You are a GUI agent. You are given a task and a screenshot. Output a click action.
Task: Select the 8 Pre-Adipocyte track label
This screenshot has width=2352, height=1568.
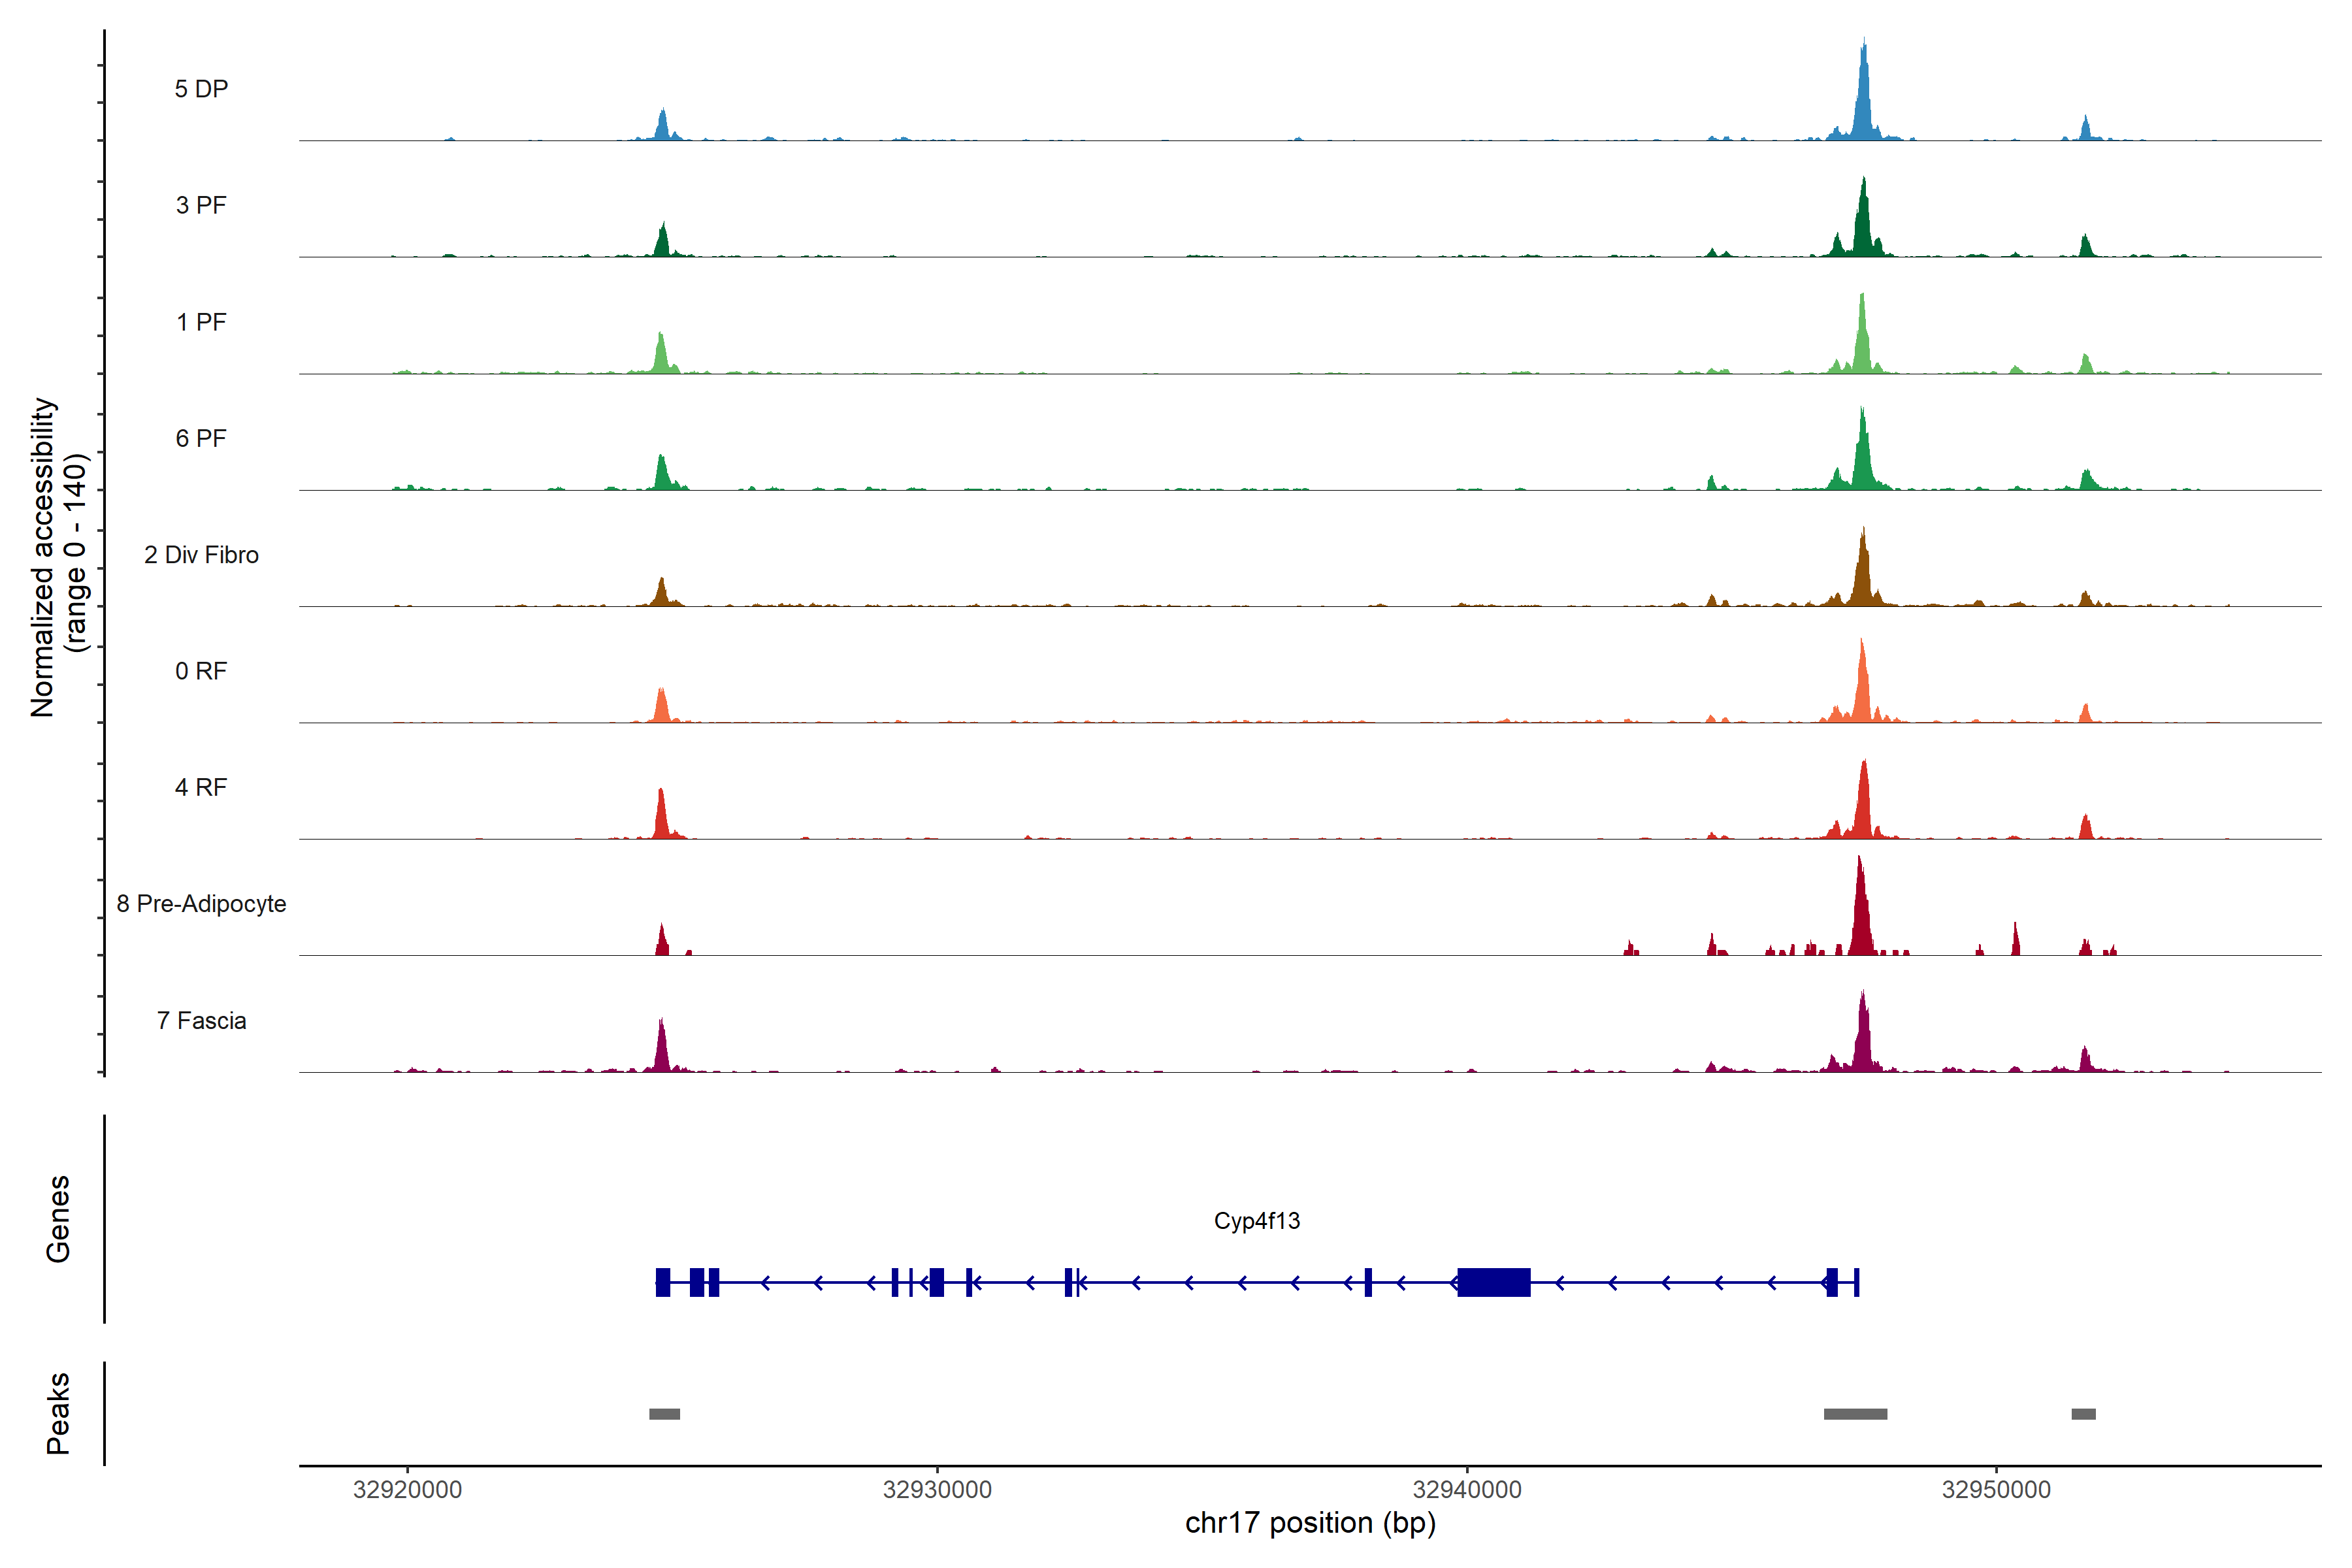click(201, 903)
